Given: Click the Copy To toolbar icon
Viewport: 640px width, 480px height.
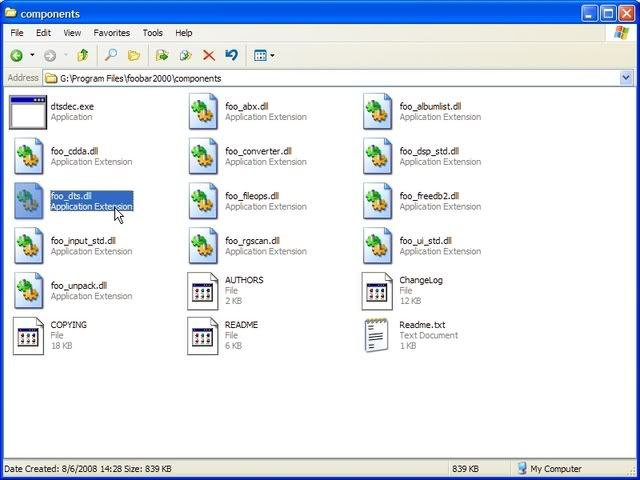Looking at the screenshot, I should [x=185, y=55].
